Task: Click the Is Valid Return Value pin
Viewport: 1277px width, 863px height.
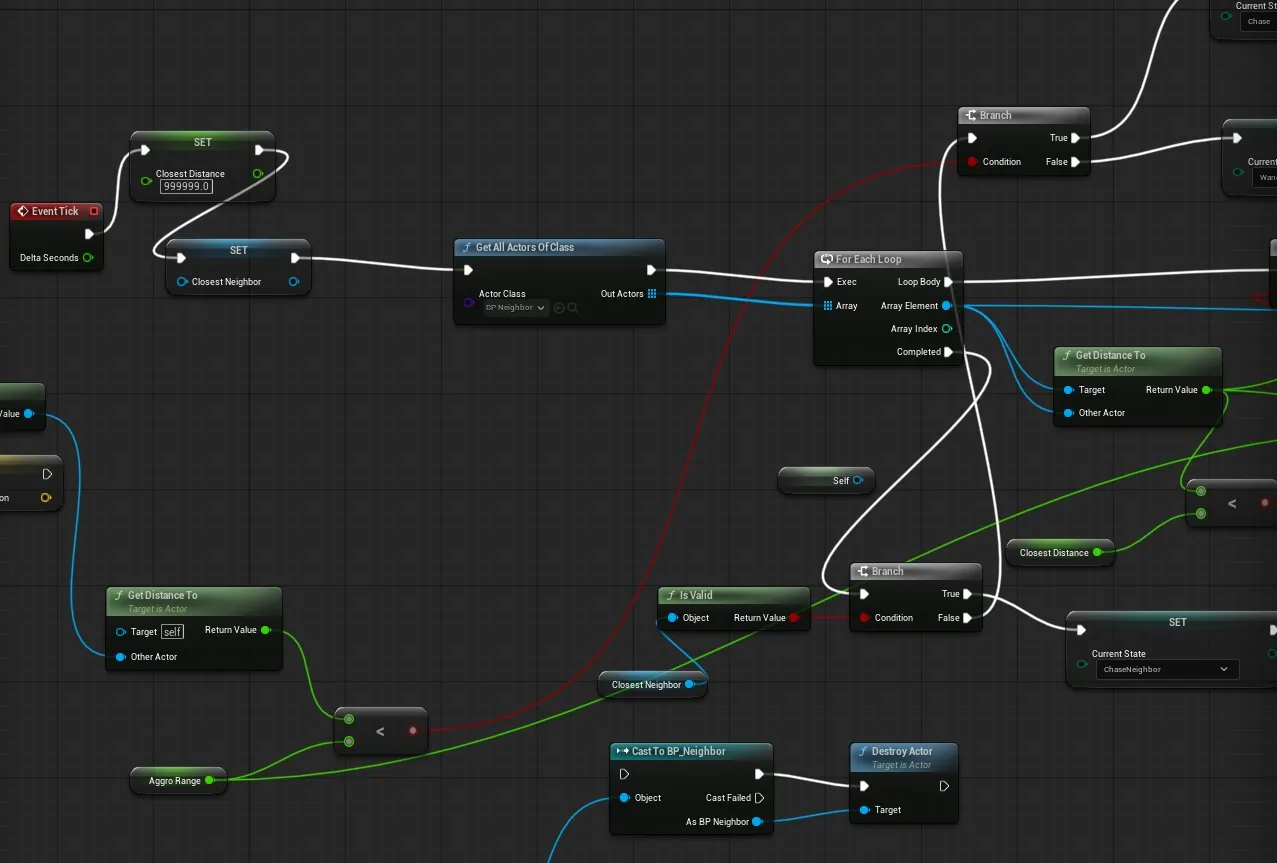Action: pos(794,618)
